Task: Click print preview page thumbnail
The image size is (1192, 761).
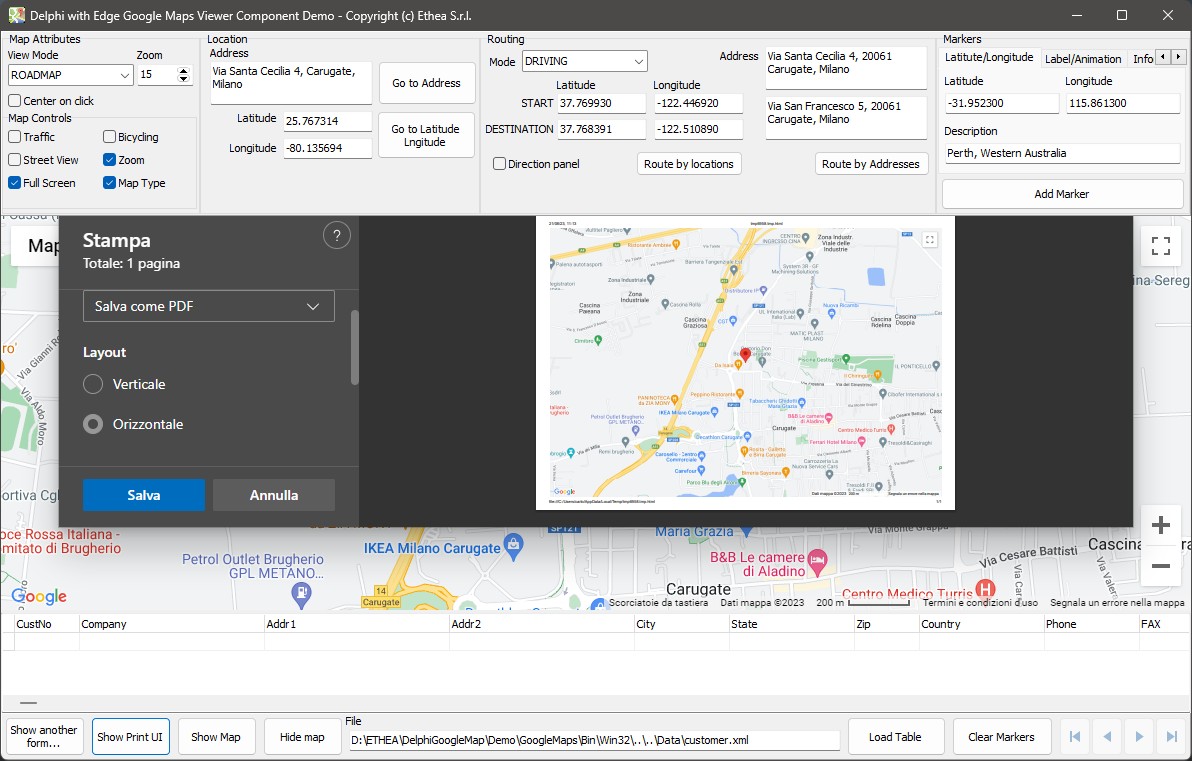Action: pos(745,363)
